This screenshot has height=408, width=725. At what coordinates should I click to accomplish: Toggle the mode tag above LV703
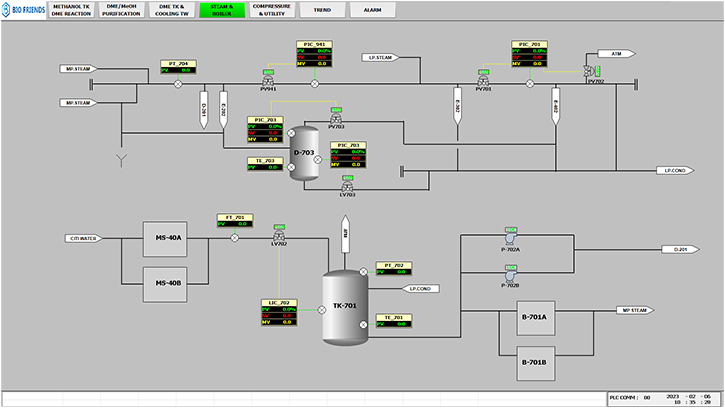tap(347, 178)
